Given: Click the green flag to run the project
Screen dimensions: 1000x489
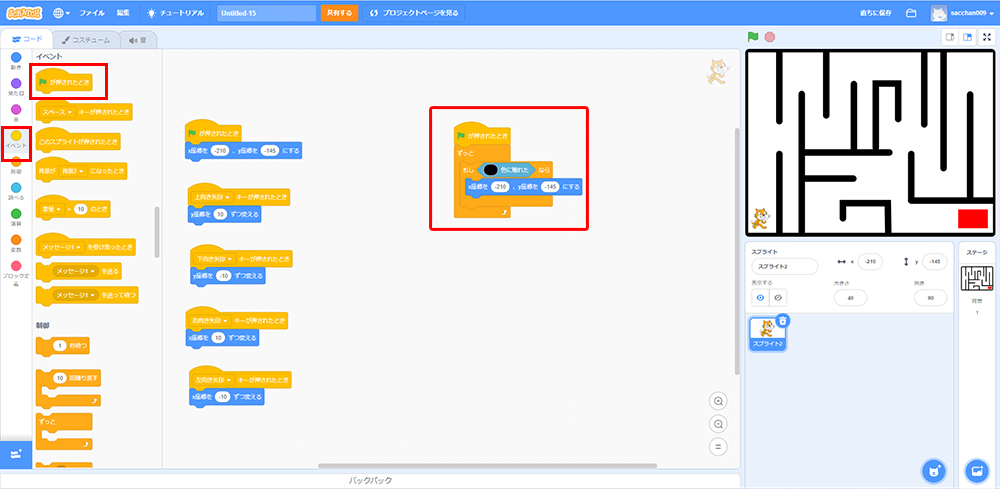Looking at the screenshot, I should click(753, 37).
